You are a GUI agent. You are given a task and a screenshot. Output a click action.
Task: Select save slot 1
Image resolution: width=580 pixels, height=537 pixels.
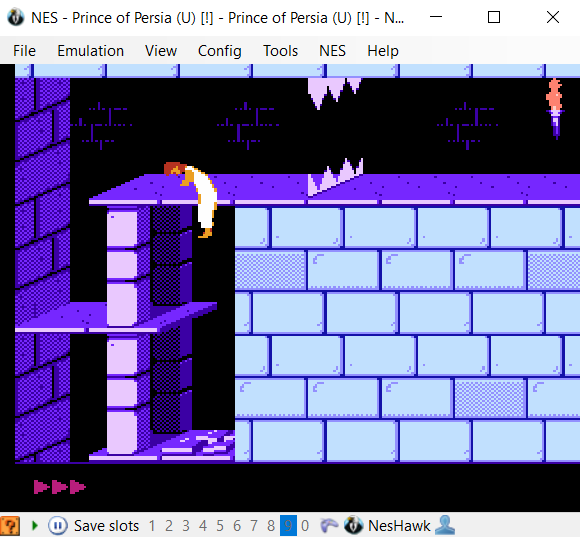[152, 526]
